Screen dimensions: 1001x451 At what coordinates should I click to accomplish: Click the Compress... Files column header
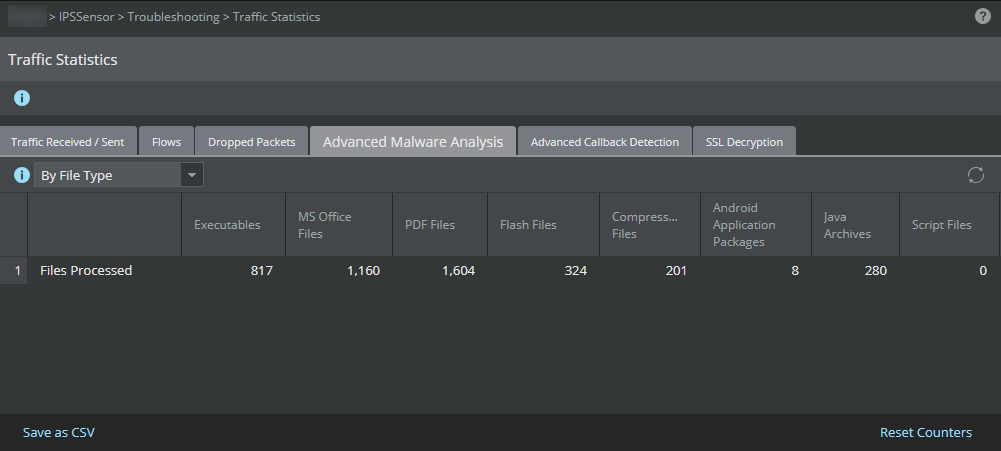point(650,225)
